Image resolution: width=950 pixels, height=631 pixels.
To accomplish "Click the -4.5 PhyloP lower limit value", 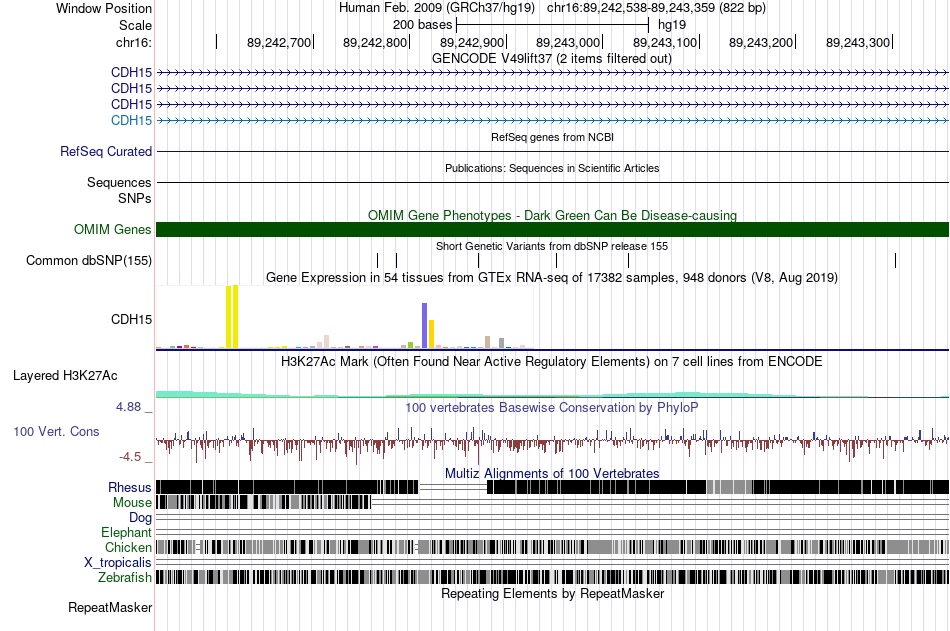I will pyautogui.click(x=129, y=456).
